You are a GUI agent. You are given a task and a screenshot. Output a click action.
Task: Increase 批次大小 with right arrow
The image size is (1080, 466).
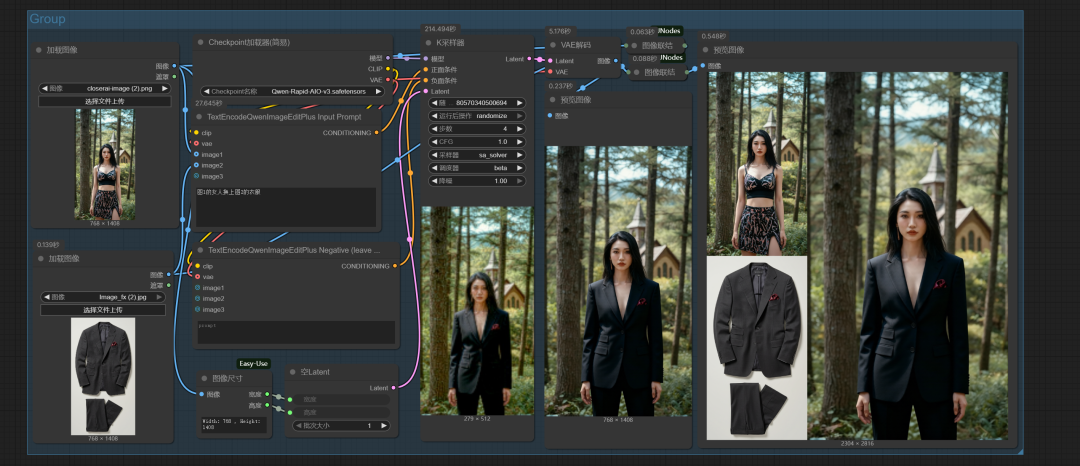coord(384,426)
